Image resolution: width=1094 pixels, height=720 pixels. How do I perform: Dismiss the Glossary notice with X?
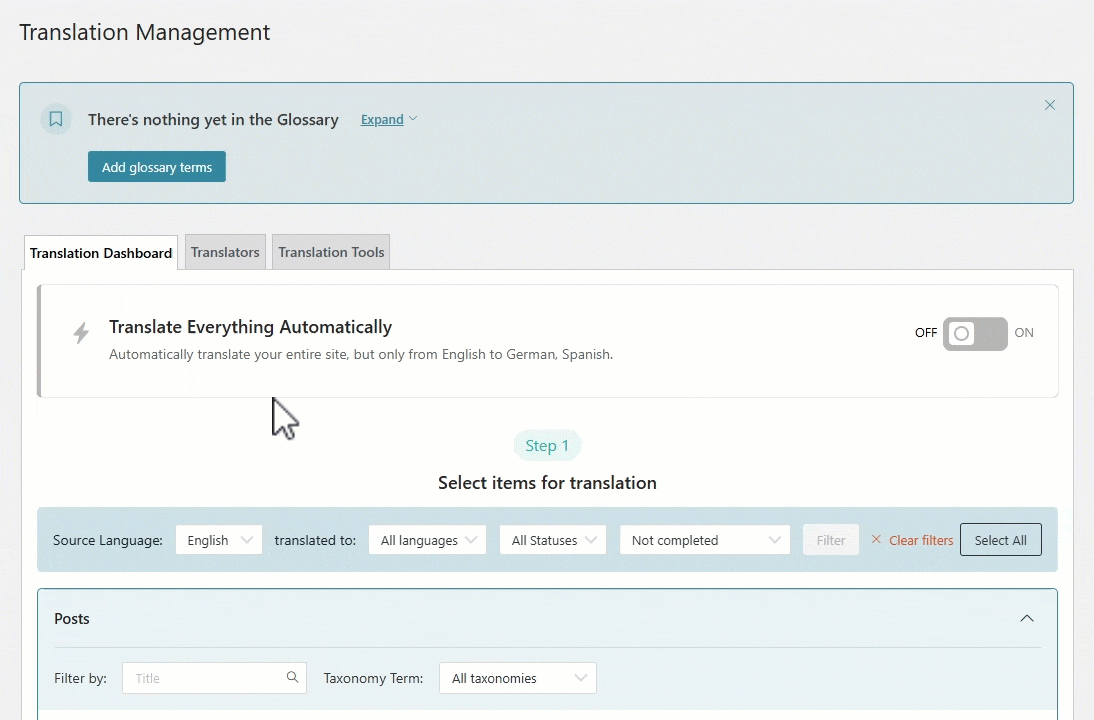[x=1049, y=105]
